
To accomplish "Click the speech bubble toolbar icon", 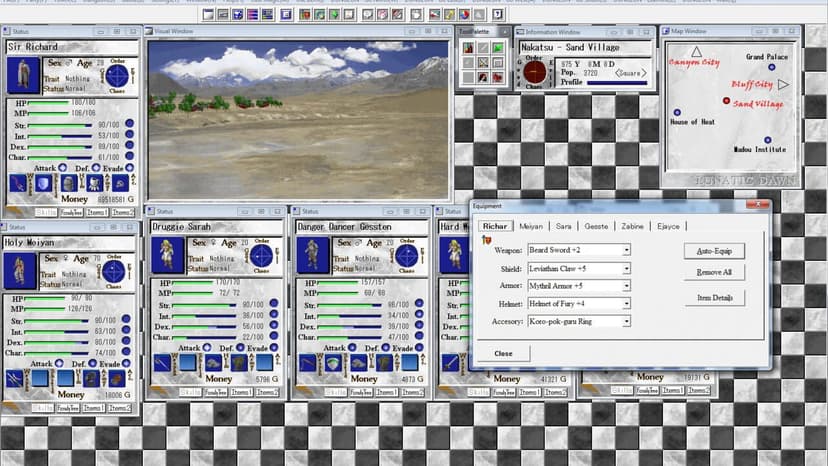I will click(368, 14).
